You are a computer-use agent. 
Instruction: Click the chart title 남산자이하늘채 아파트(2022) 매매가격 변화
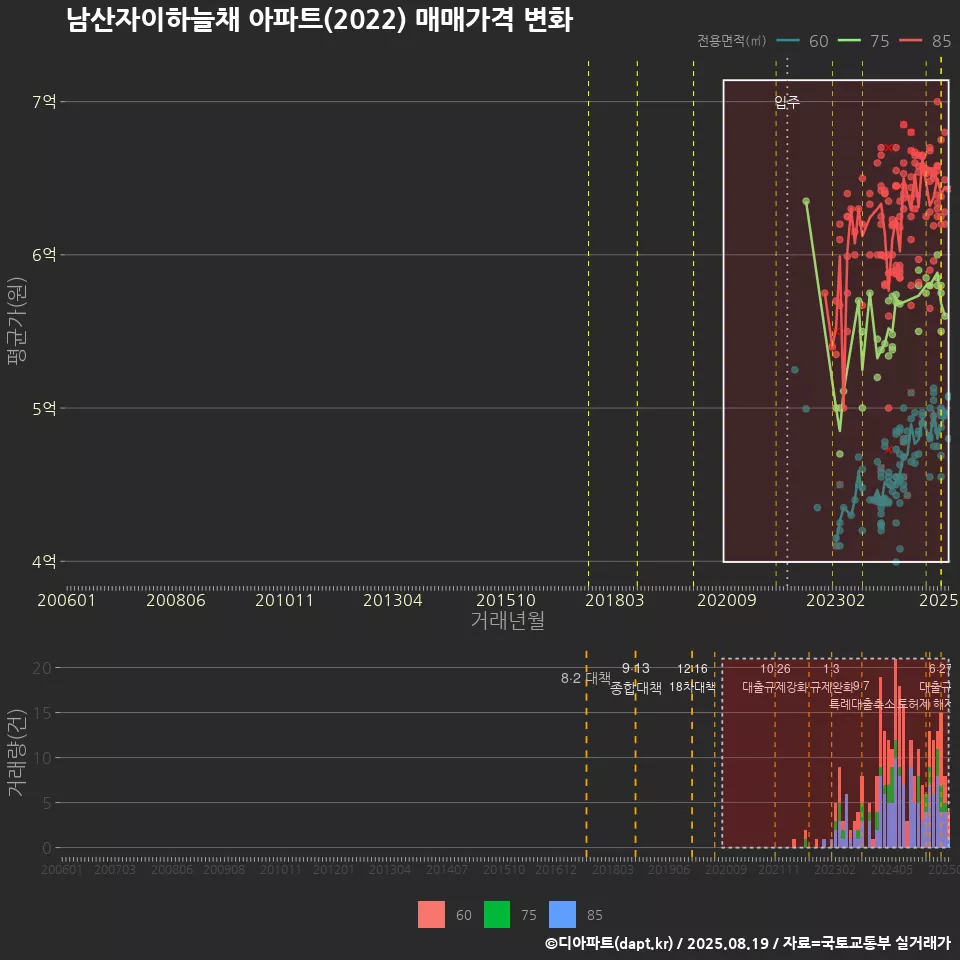(x=320, y=20)
